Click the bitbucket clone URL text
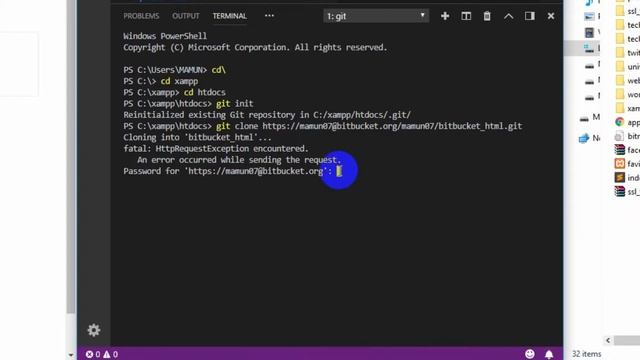Viewport: 640px width, 360px height. pyautogui.click(x=392, y=126)
